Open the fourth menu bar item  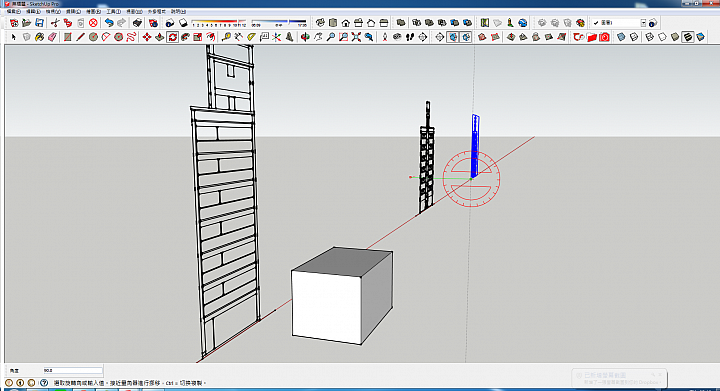(73, 11)
